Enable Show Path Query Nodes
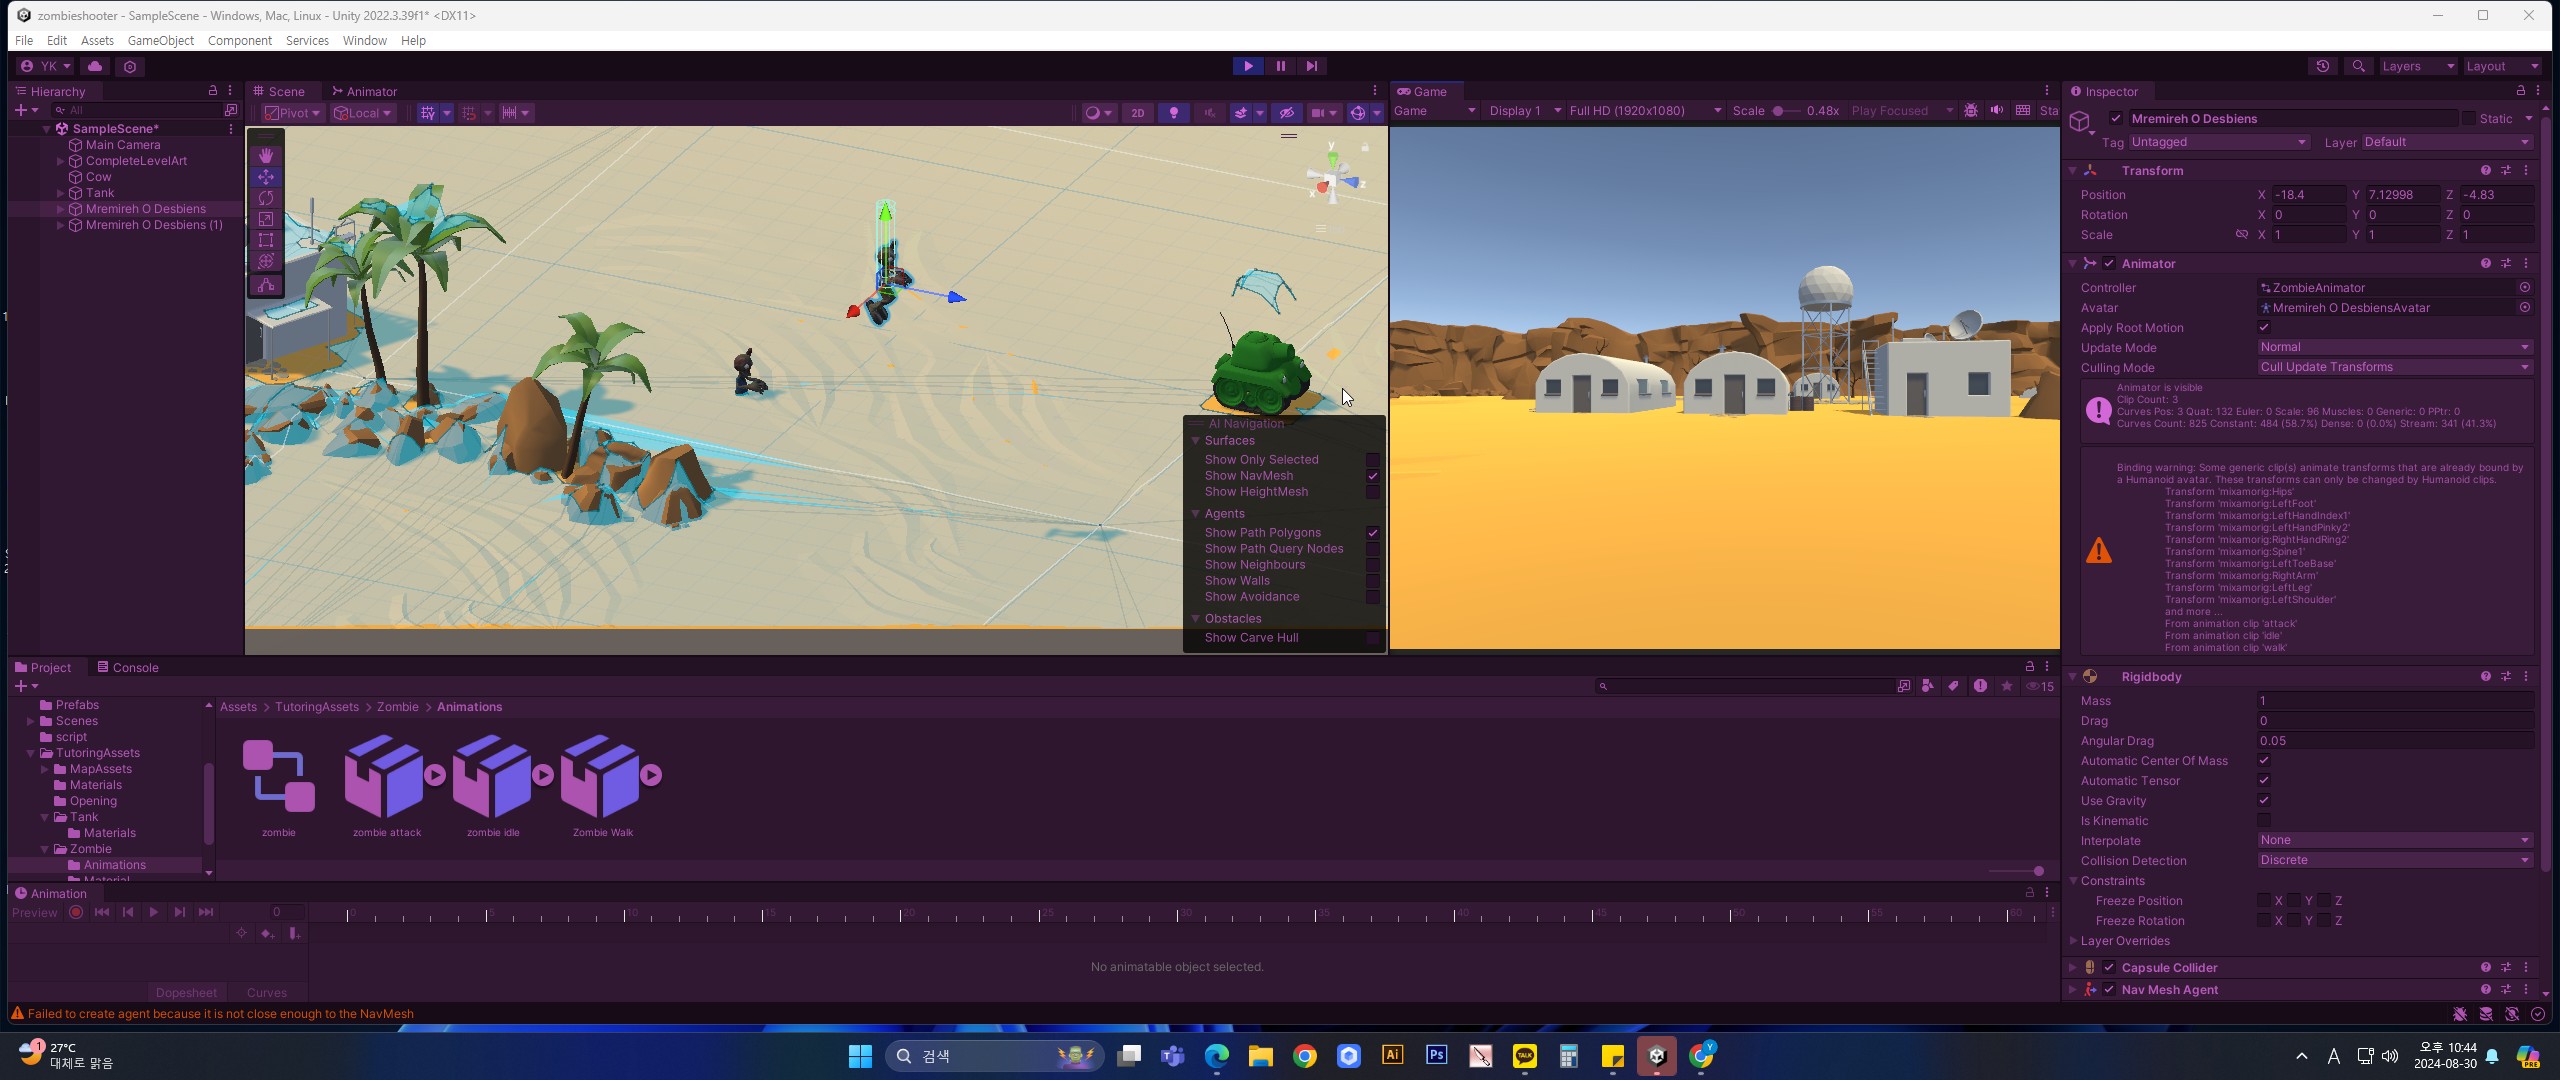The width and height of the screenshot is (2560, 1080). tap(1372, 549)
